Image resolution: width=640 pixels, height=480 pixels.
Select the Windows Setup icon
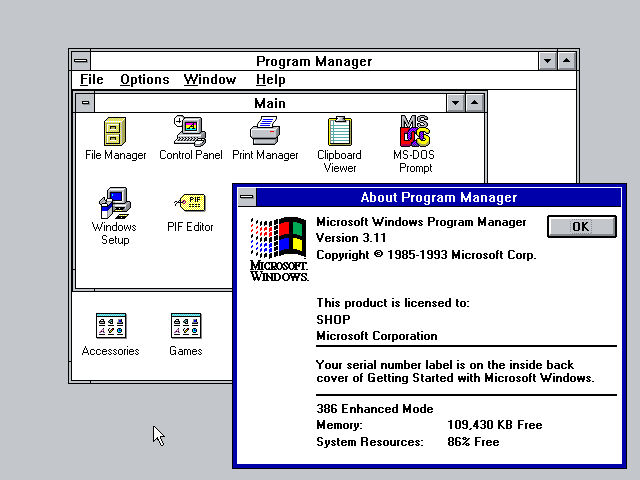pyautogui.click(x=115, y=203)
